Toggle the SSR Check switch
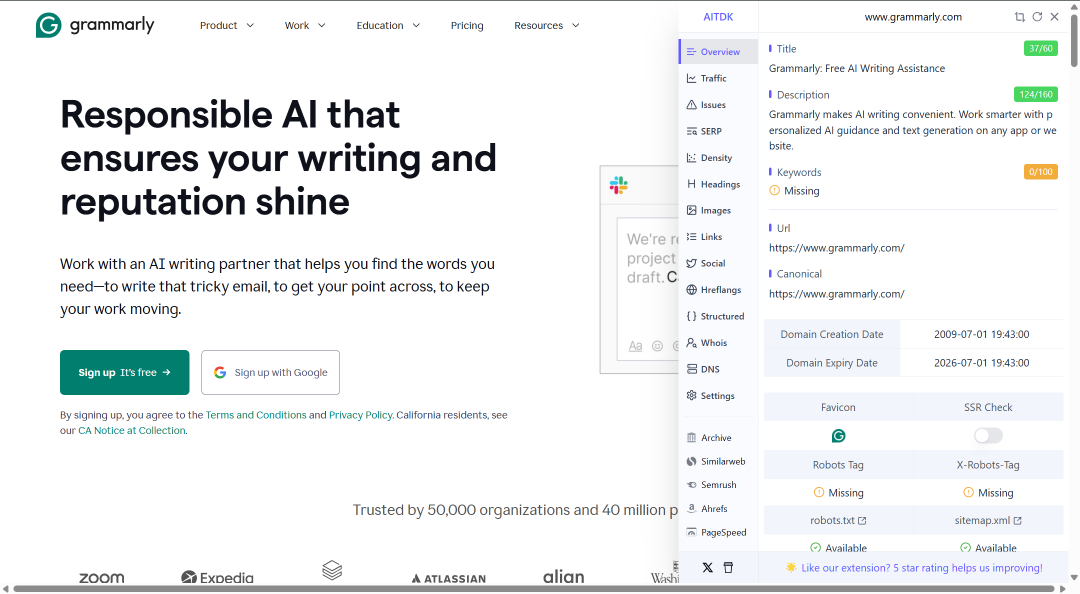Viewport: 1080px width, 594px height. (x=988, y=436)
